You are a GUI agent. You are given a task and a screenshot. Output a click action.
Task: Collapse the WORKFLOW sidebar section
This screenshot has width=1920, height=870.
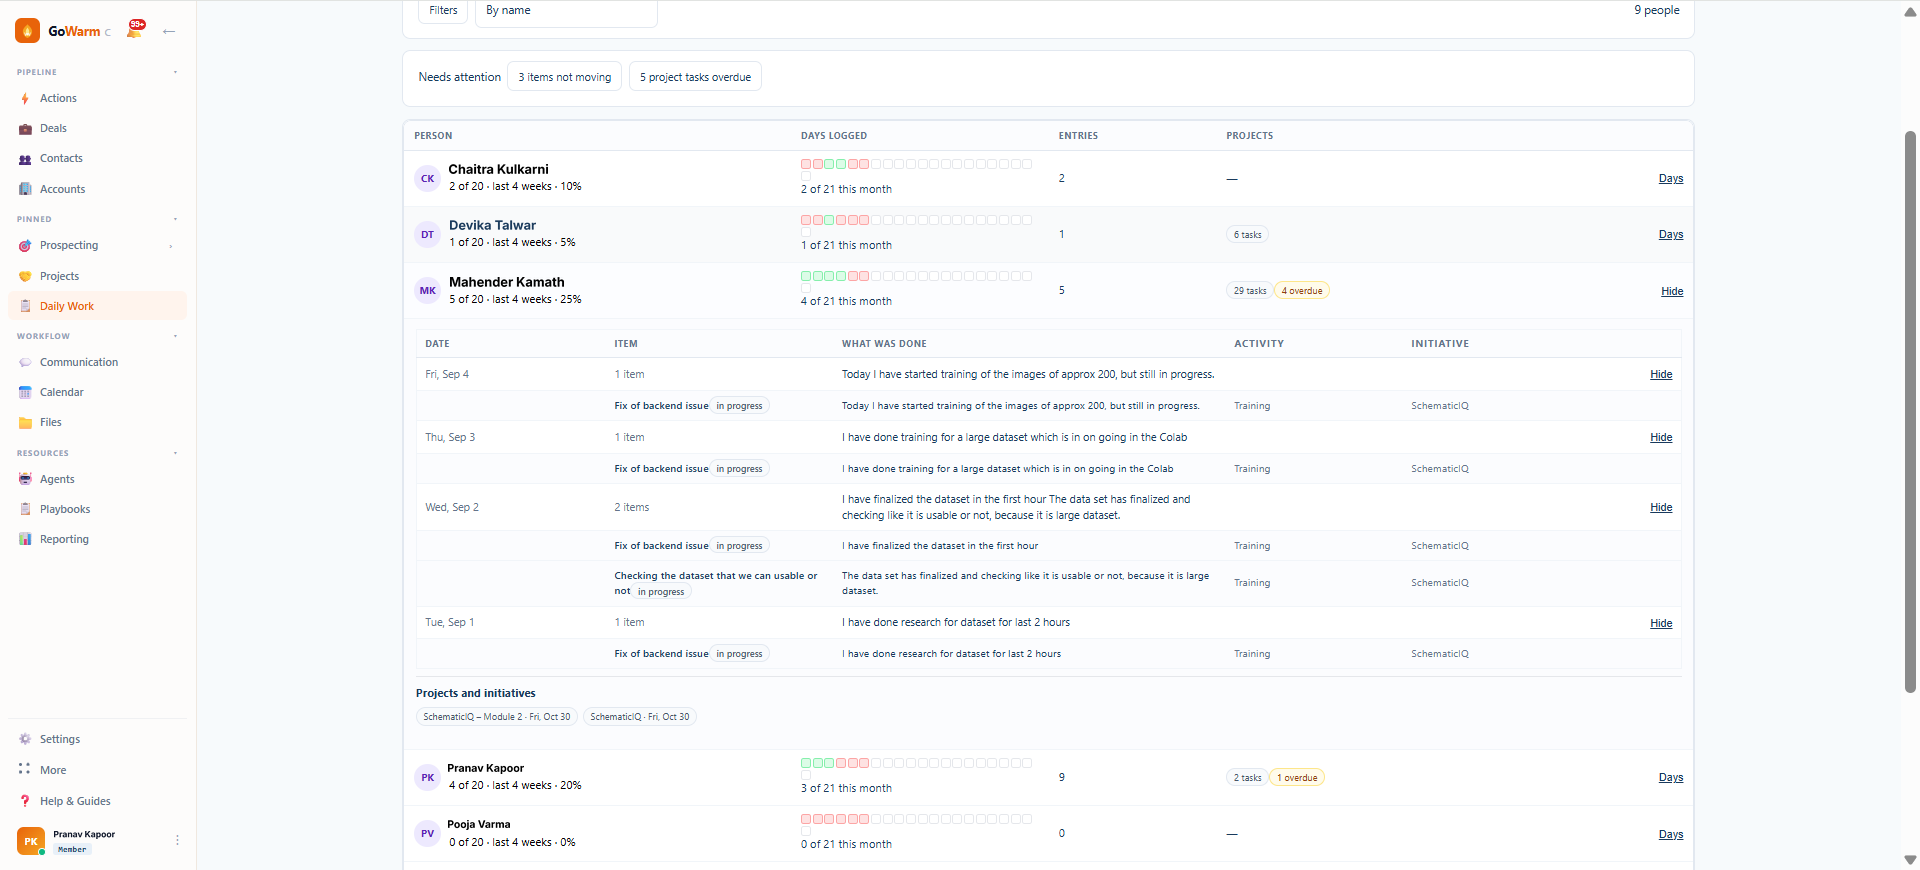[175, 336]
